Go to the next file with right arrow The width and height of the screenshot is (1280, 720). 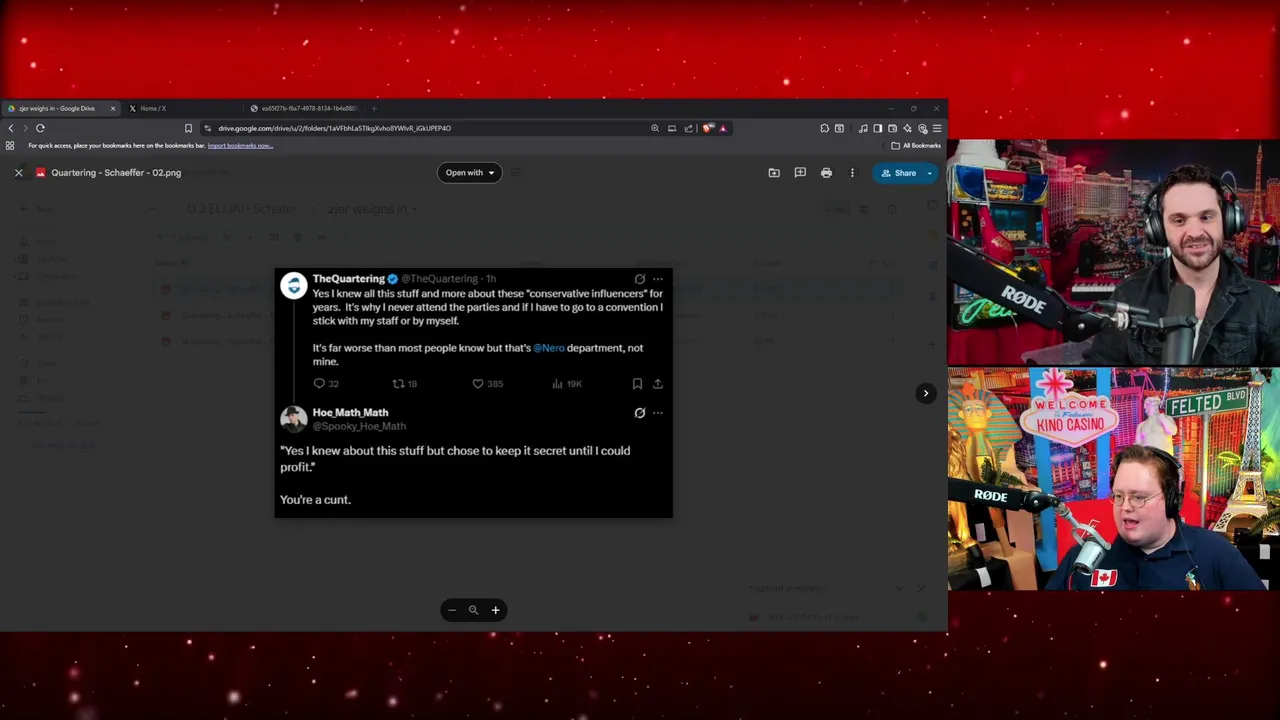pyautogui.click(x=926, y=393)
